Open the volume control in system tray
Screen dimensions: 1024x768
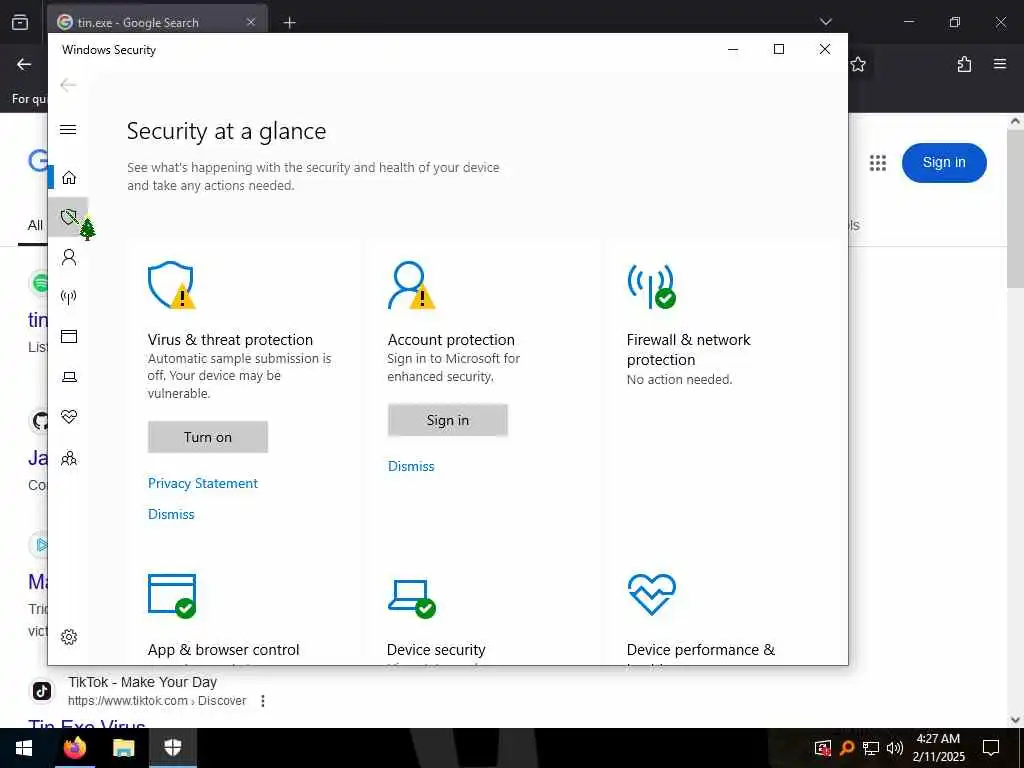click(x=895, y=748)
